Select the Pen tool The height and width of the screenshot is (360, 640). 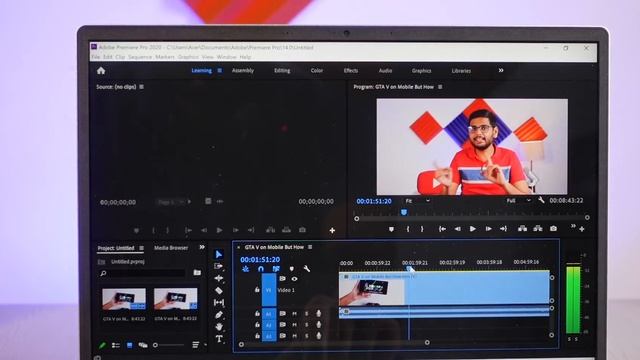tap(219, 315)
